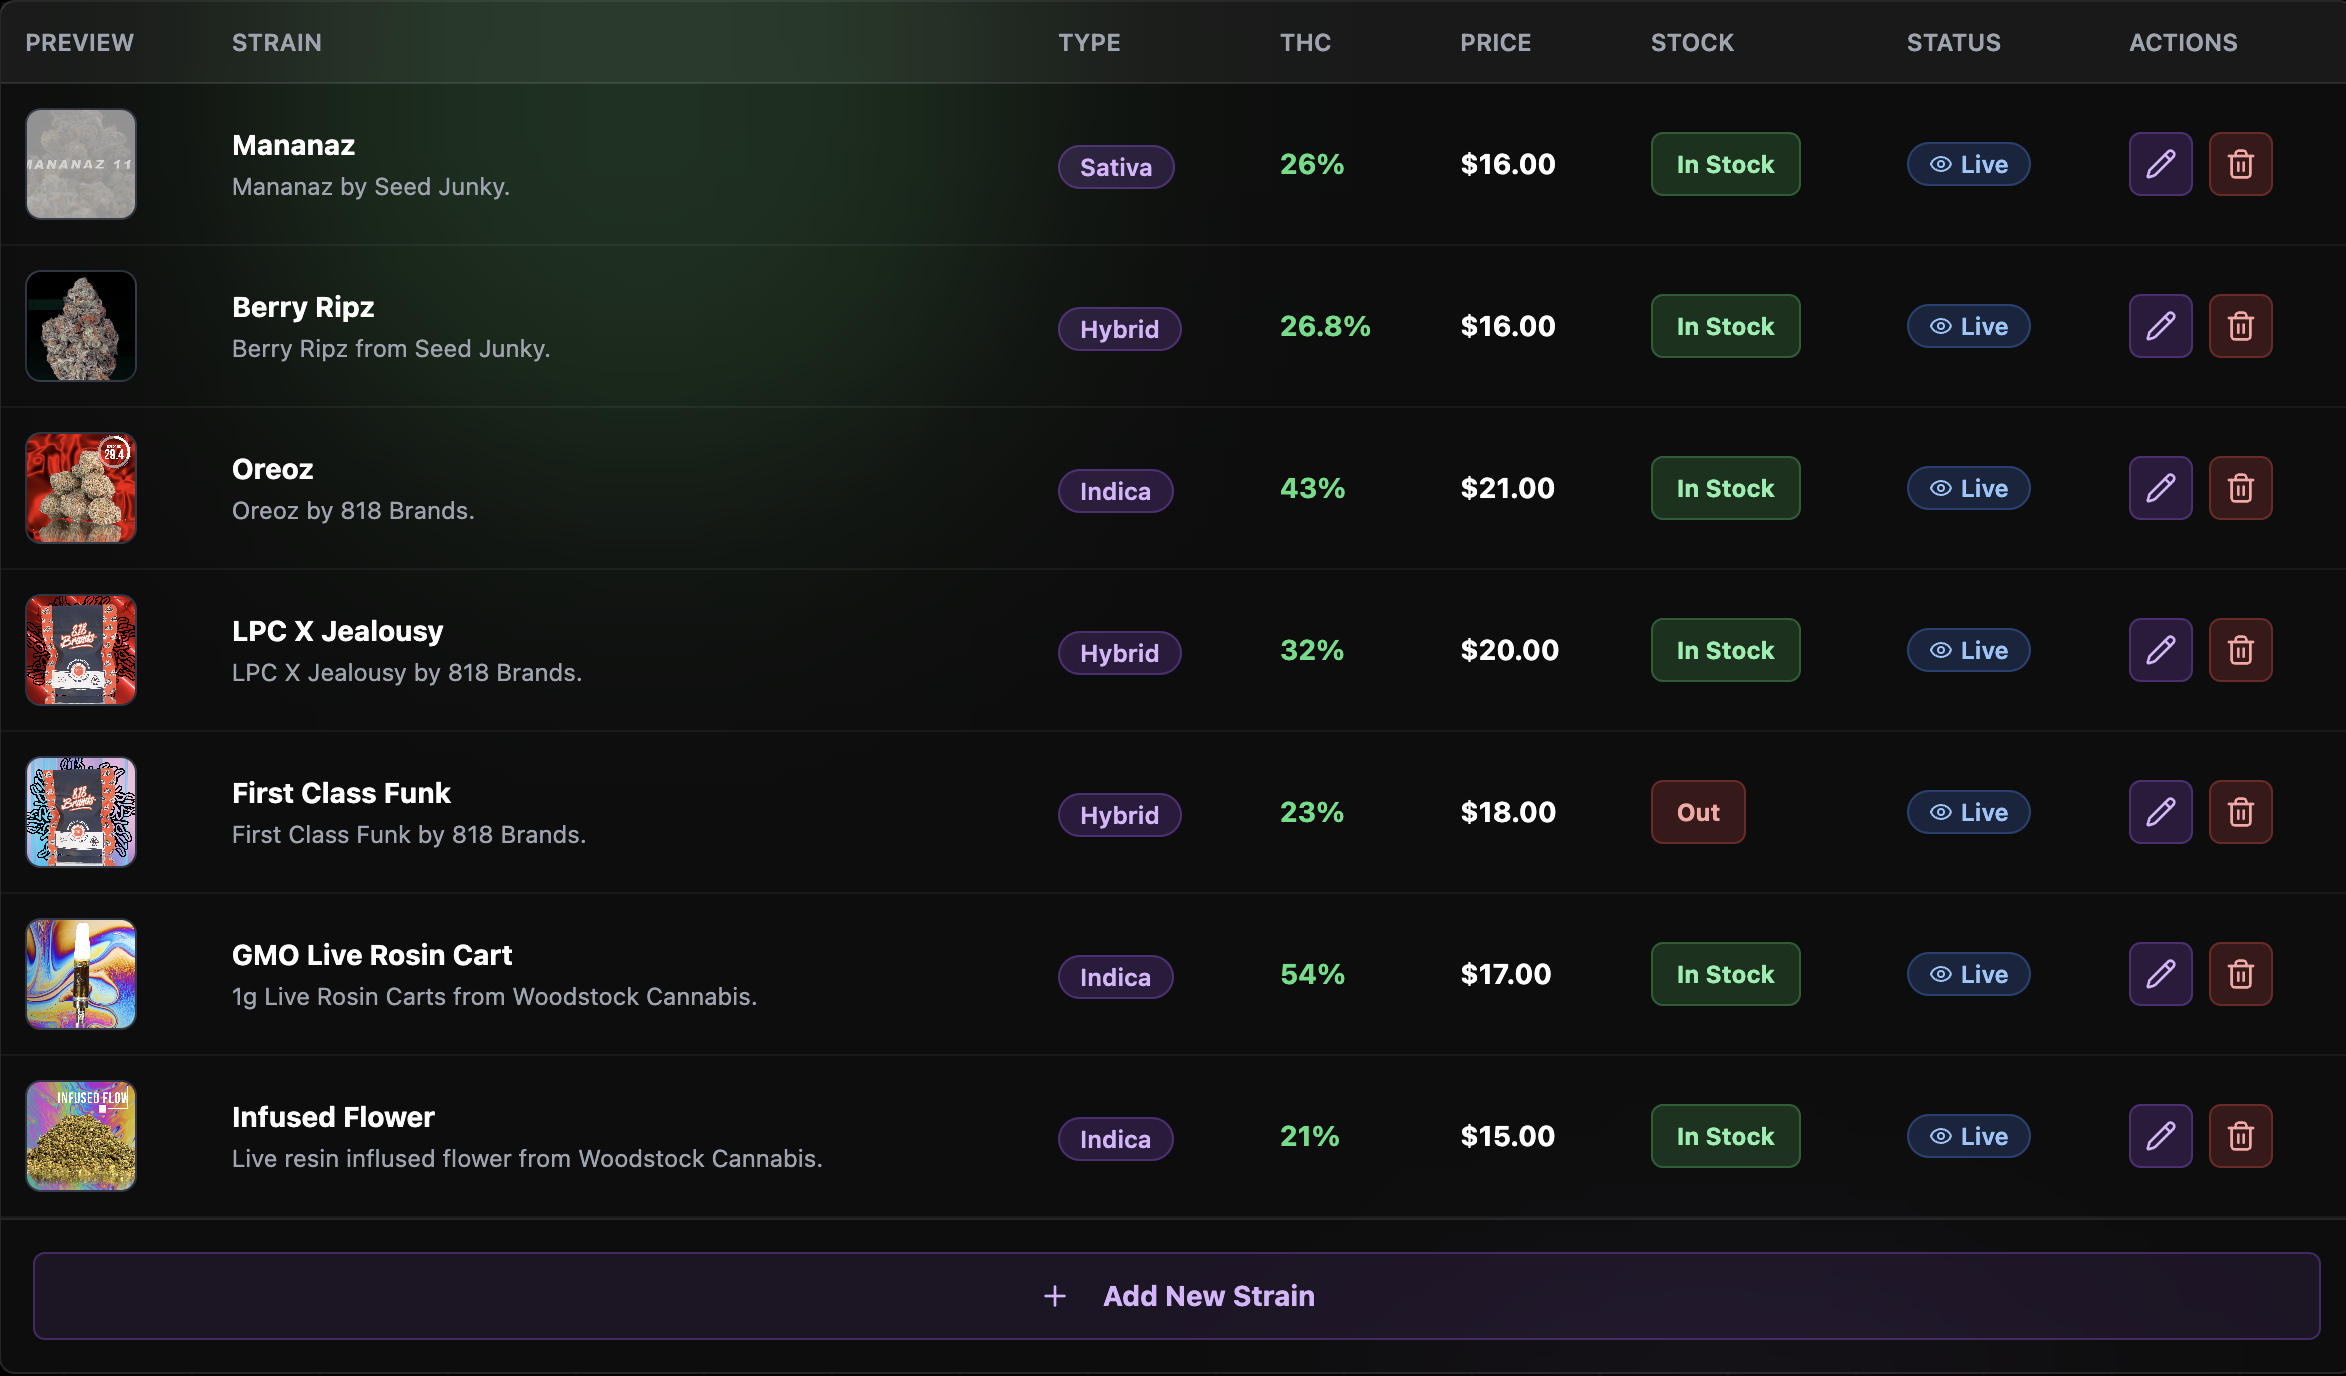
Task: Click the Add New Strain button
Action: point(1176,1296)
